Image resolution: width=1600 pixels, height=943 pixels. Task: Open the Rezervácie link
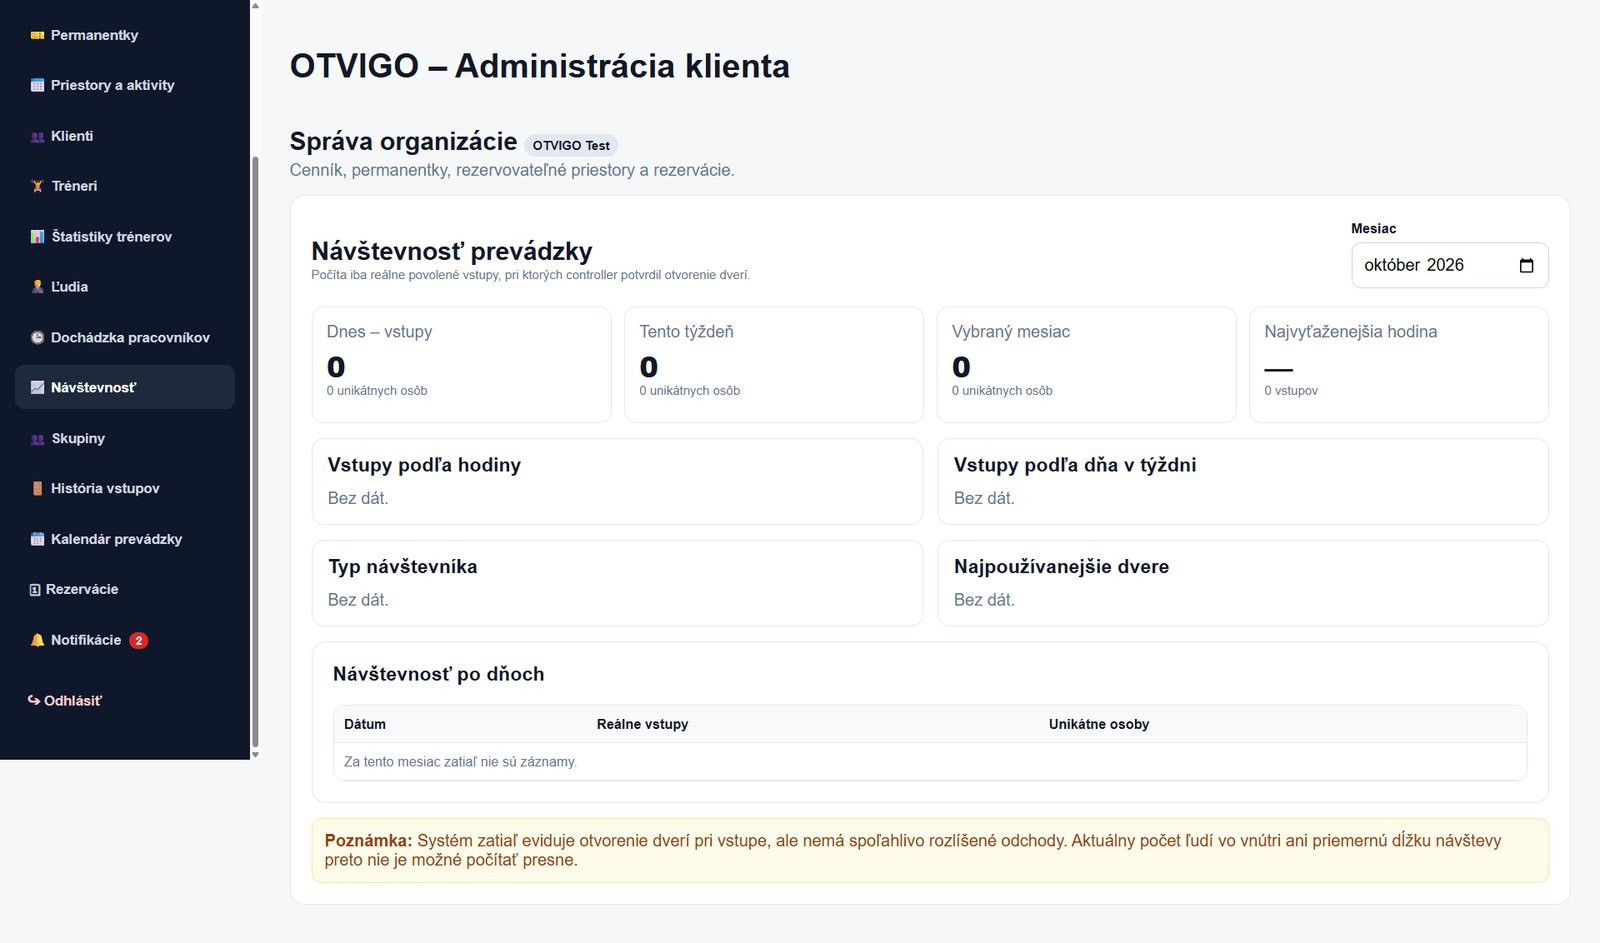(x=125, y=589)
